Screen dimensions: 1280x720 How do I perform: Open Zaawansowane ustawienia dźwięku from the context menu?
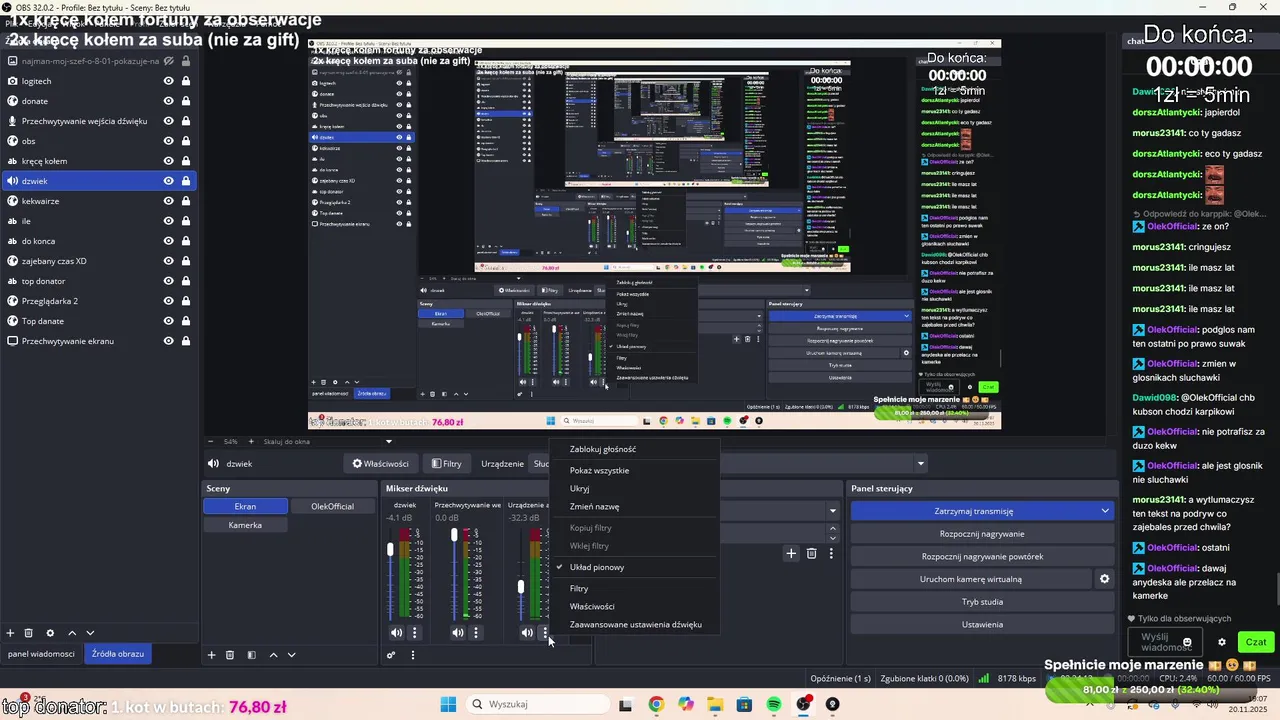click(x=636, y=625)
